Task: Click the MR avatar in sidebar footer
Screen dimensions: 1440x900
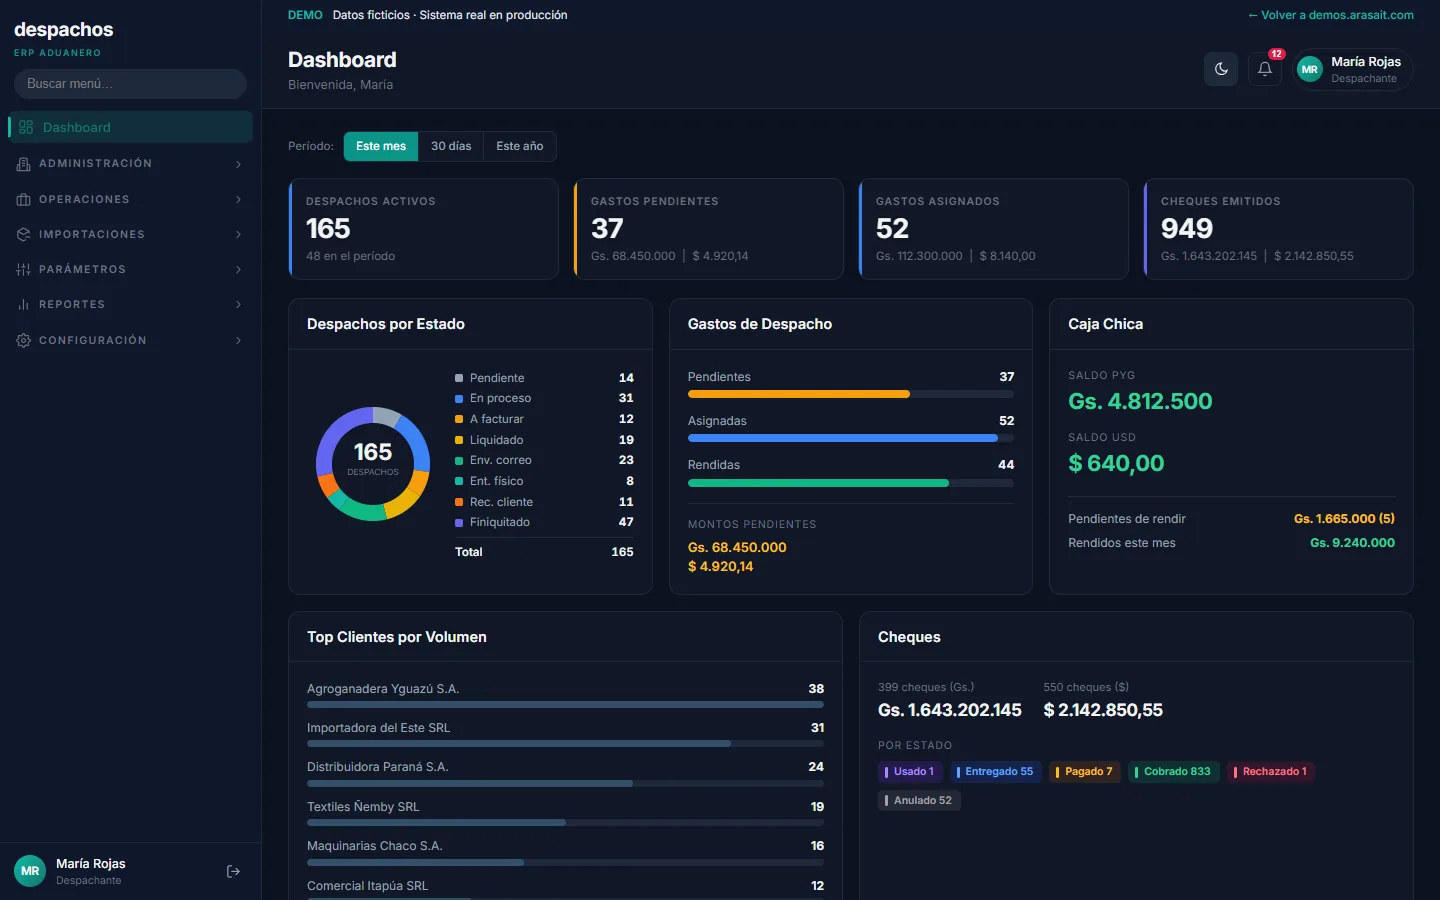Action: click(30, 871)
